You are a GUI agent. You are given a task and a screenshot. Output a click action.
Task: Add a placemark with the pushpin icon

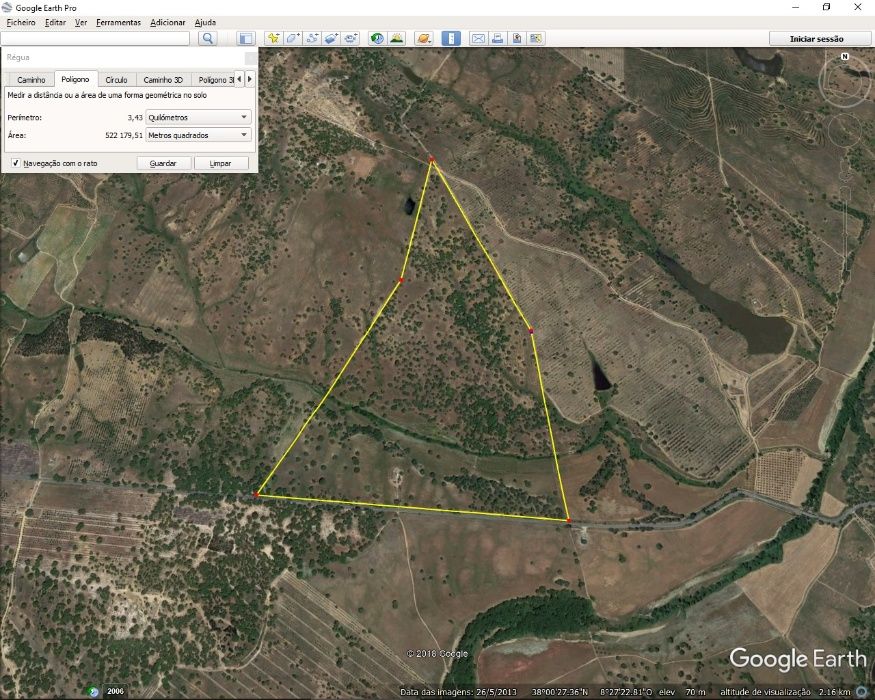click(273, 39)
